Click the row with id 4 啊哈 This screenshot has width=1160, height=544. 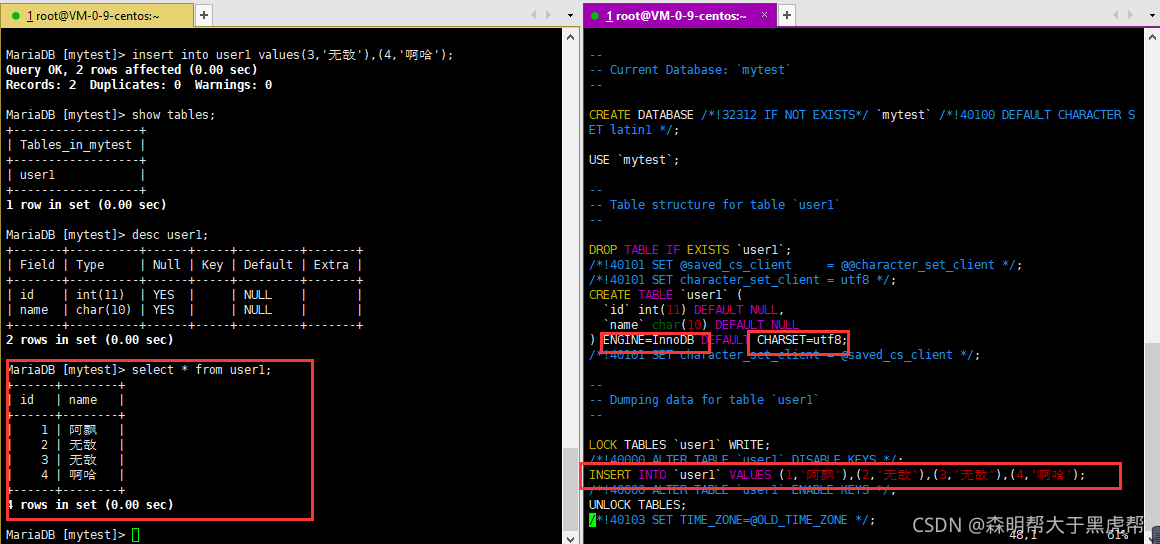click(x=66, y=475)
